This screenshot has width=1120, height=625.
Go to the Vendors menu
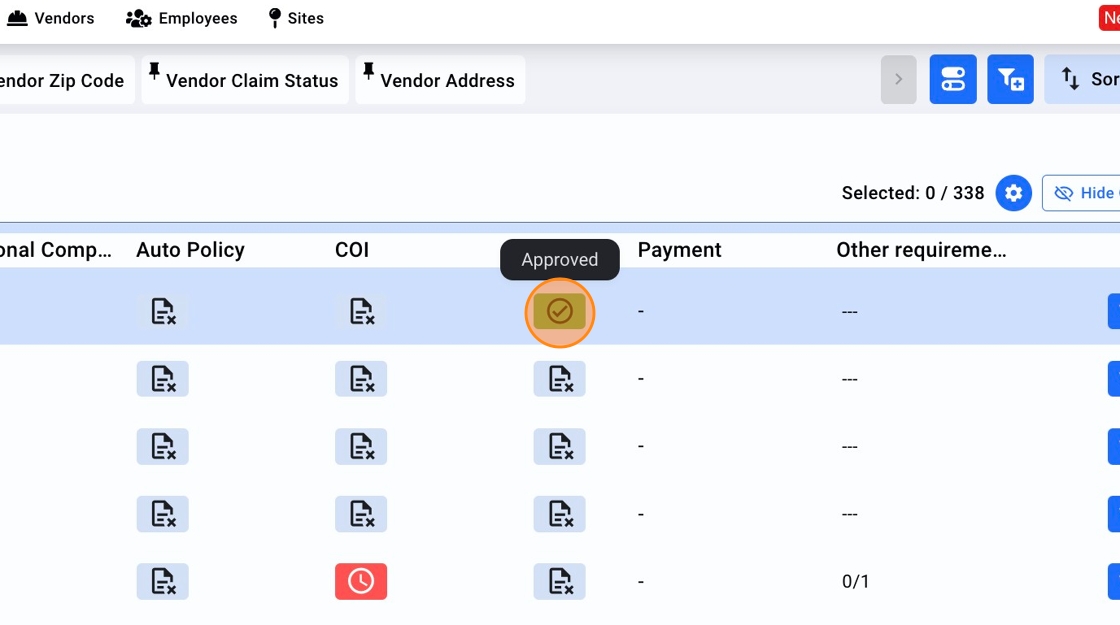[50, 18]
